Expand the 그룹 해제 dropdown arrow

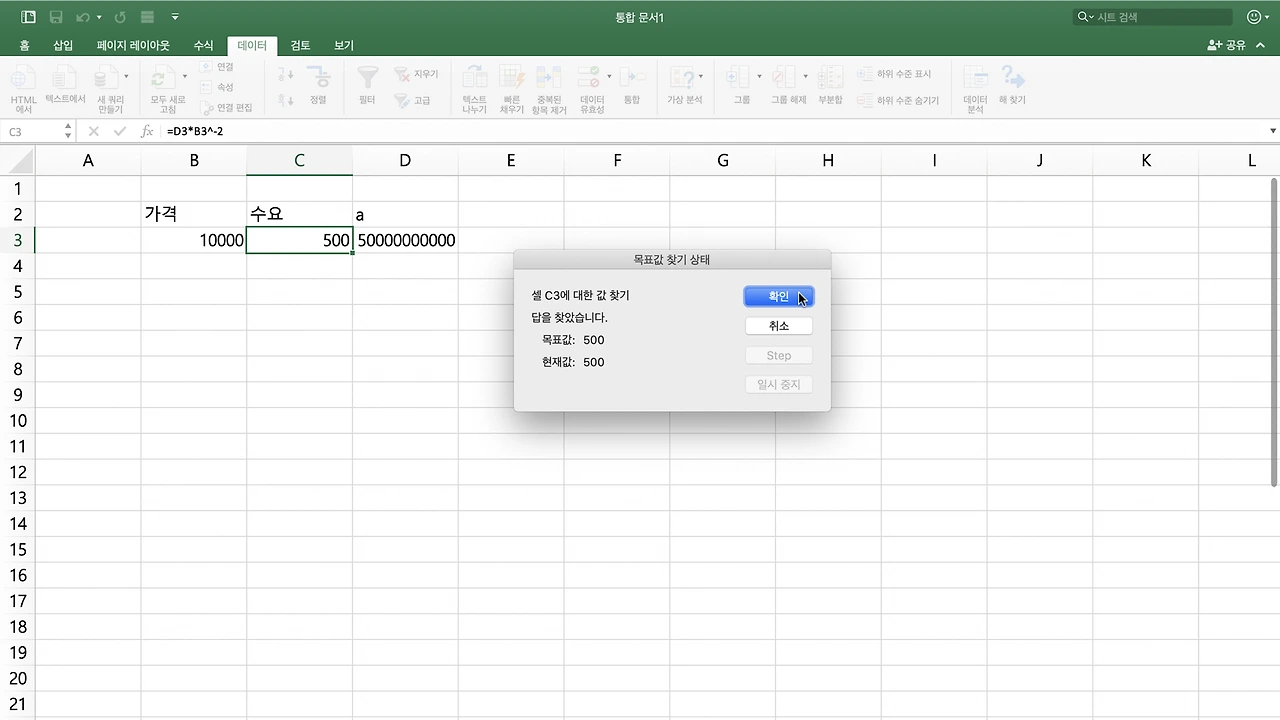pyautogui.click(x=806, y=76)
